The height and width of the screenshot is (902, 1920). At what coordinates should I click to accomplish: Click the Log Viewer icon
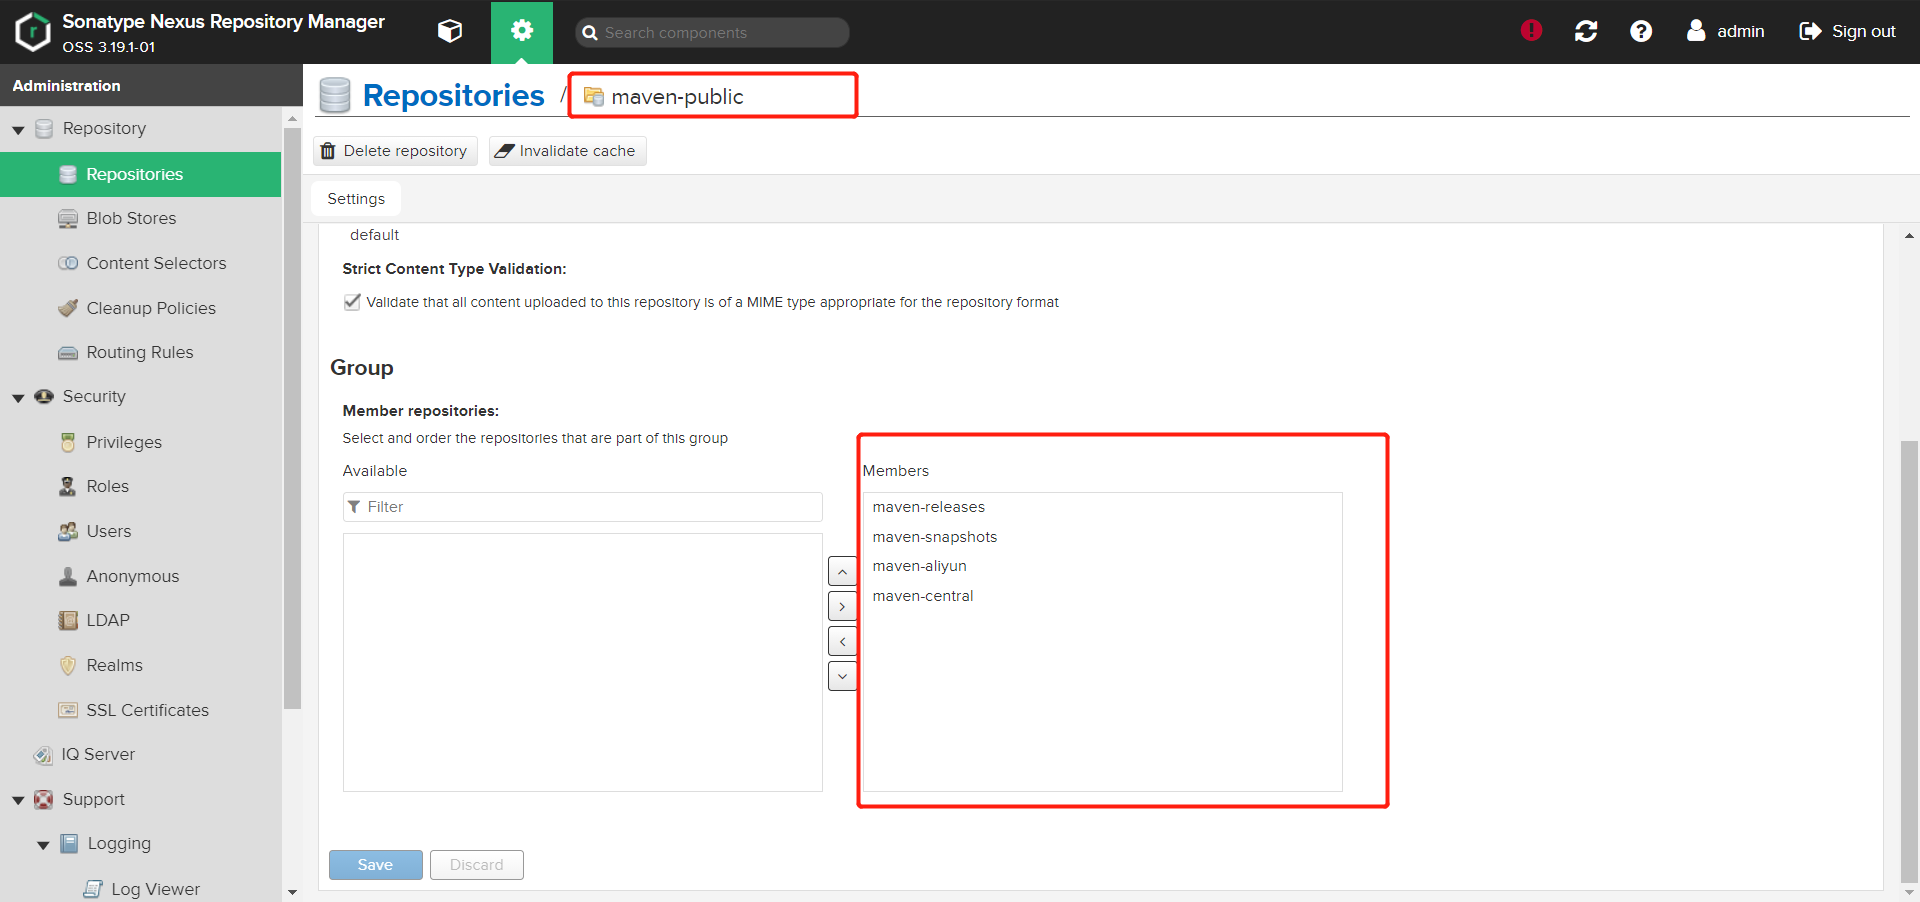click(93, 889)
